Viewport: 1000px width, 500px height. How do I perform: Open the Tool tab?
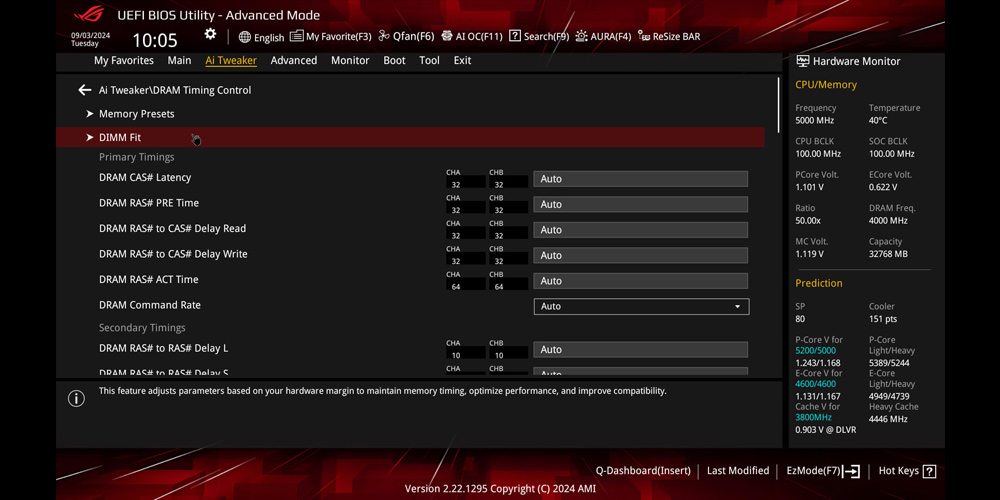[429, 61]
